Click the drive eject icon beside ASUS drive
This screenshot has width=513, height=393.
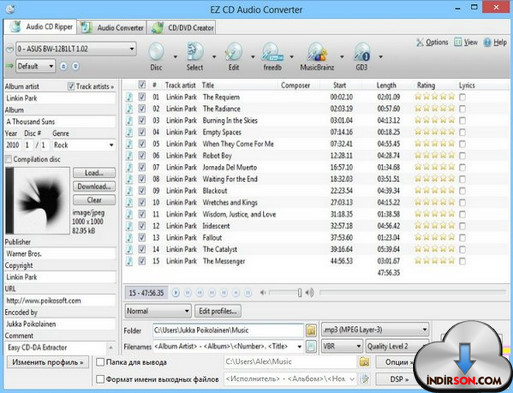coord(10,49)
